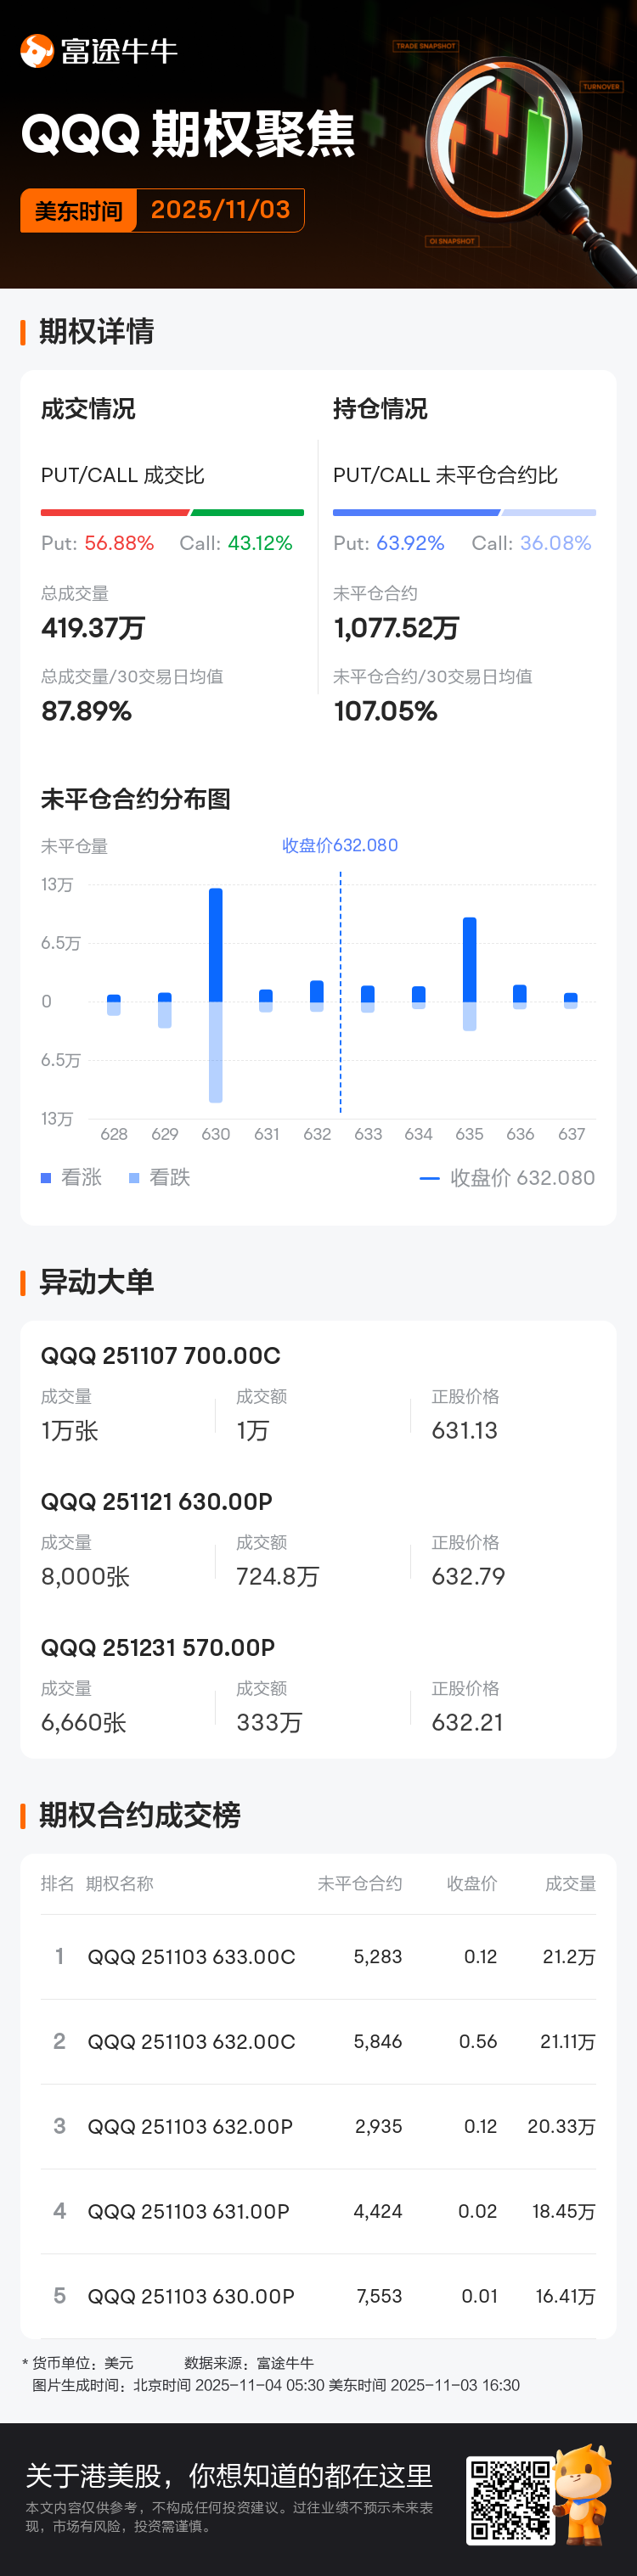Select rank 5 contract QQQ 251103 630.00P

coord(191,2295)
